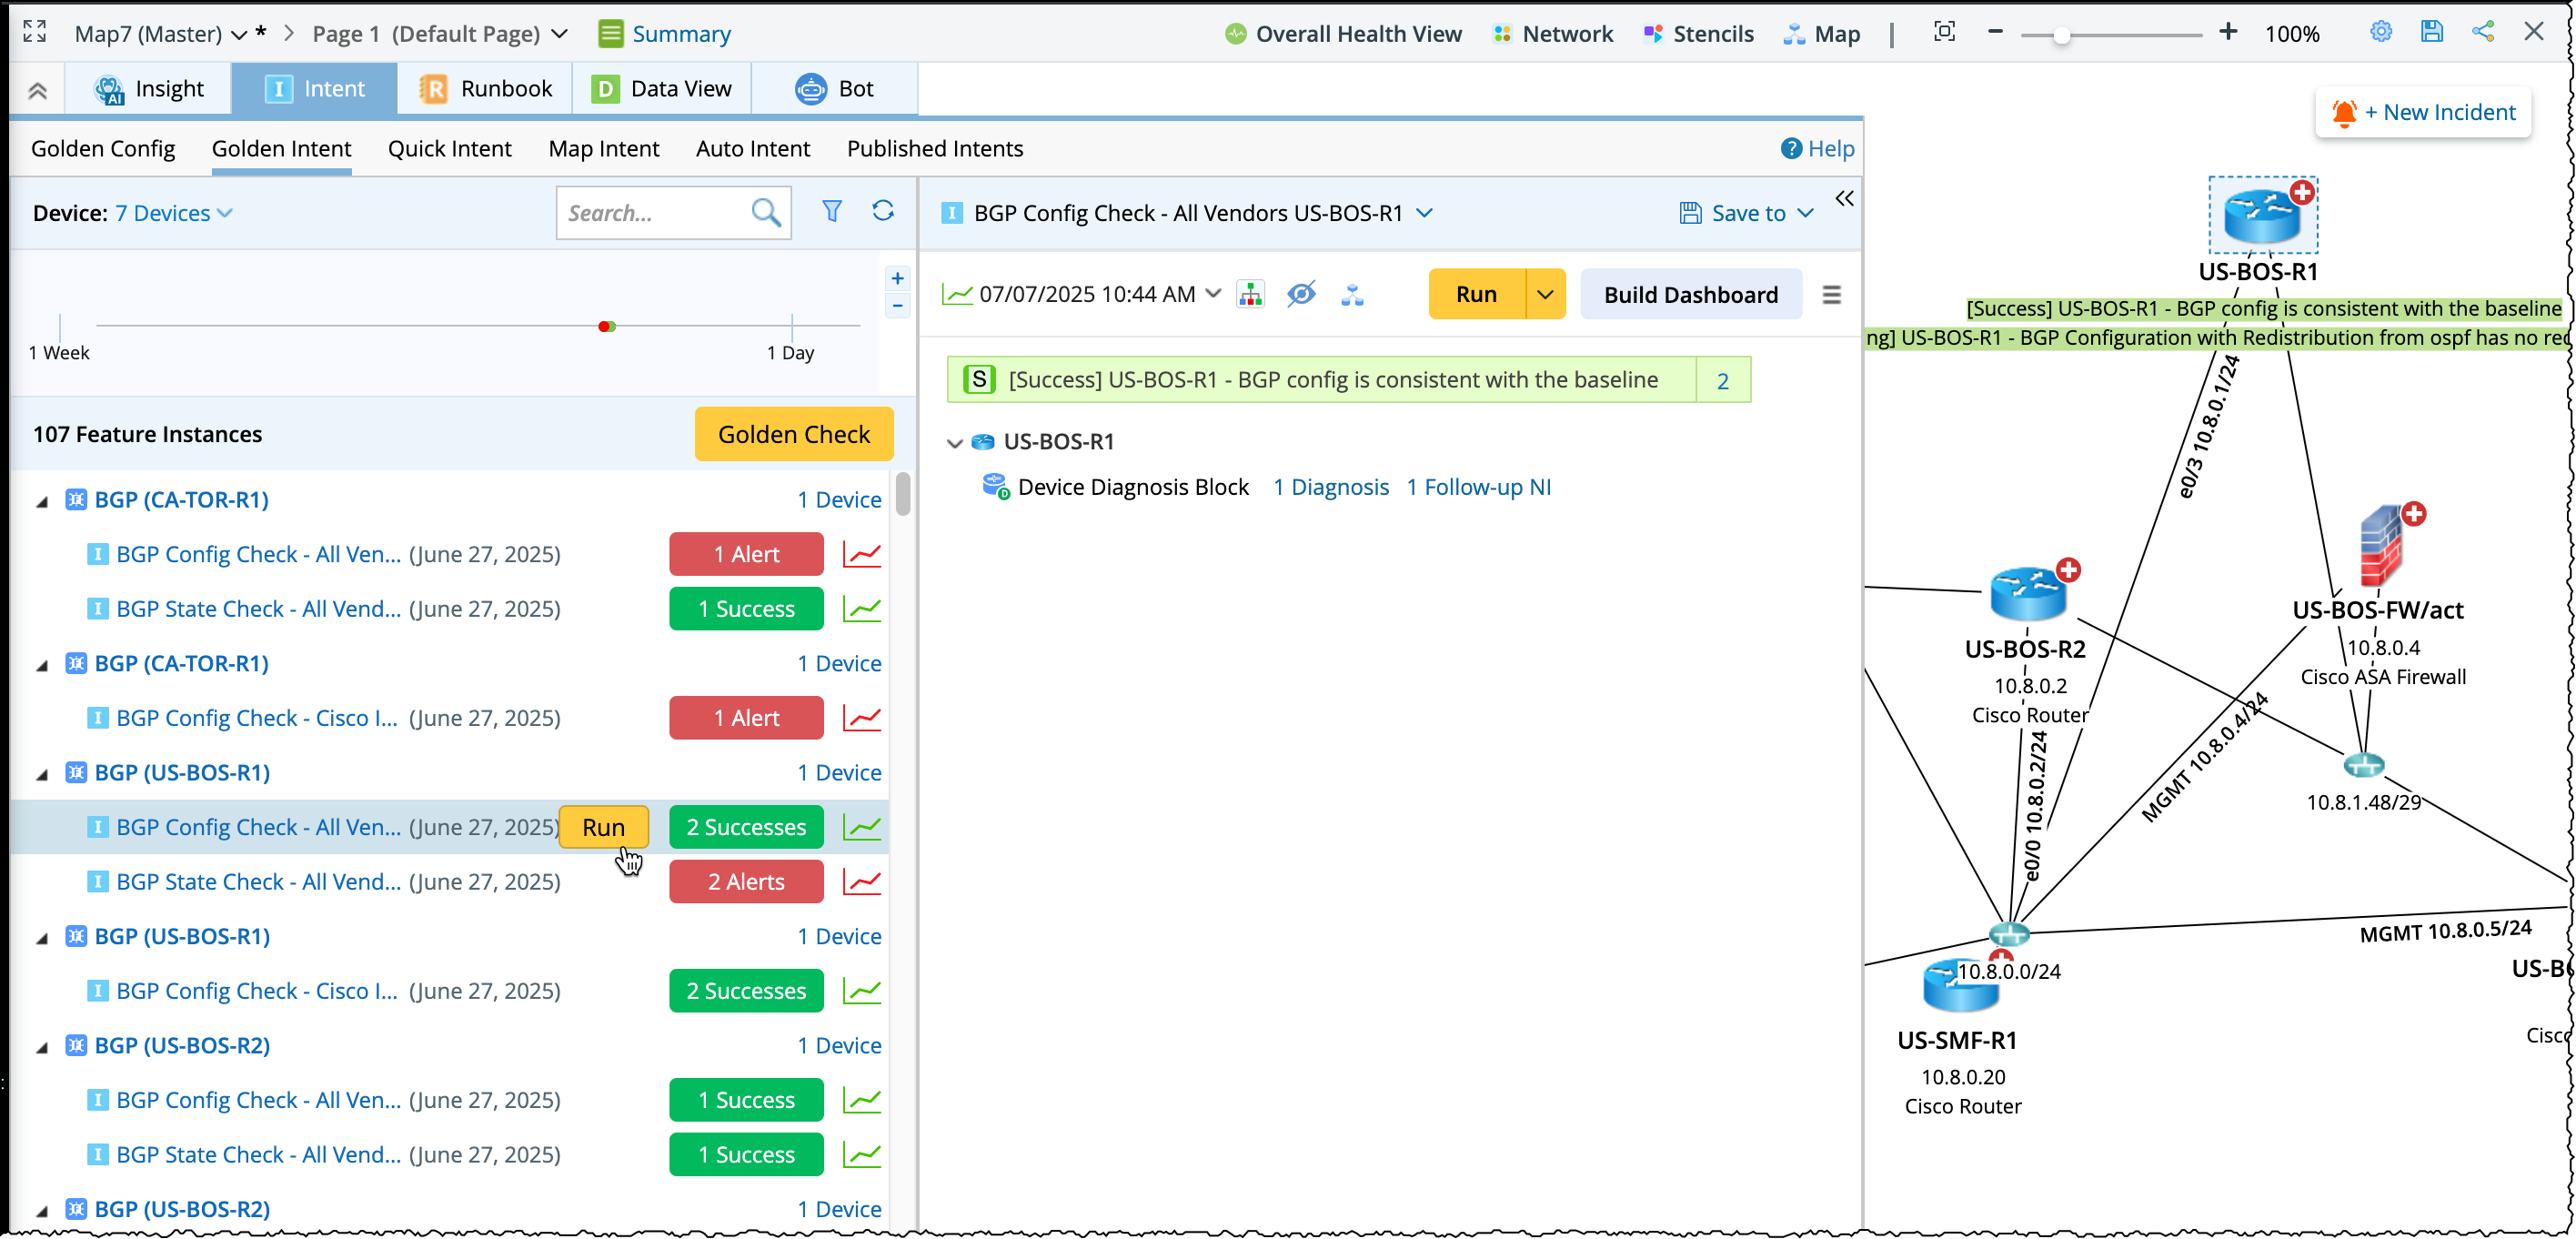Screen dimensions: 2576x1239
Task: Collapse the US-BOS-R1 device tree node
Action: tap(954, 442)
